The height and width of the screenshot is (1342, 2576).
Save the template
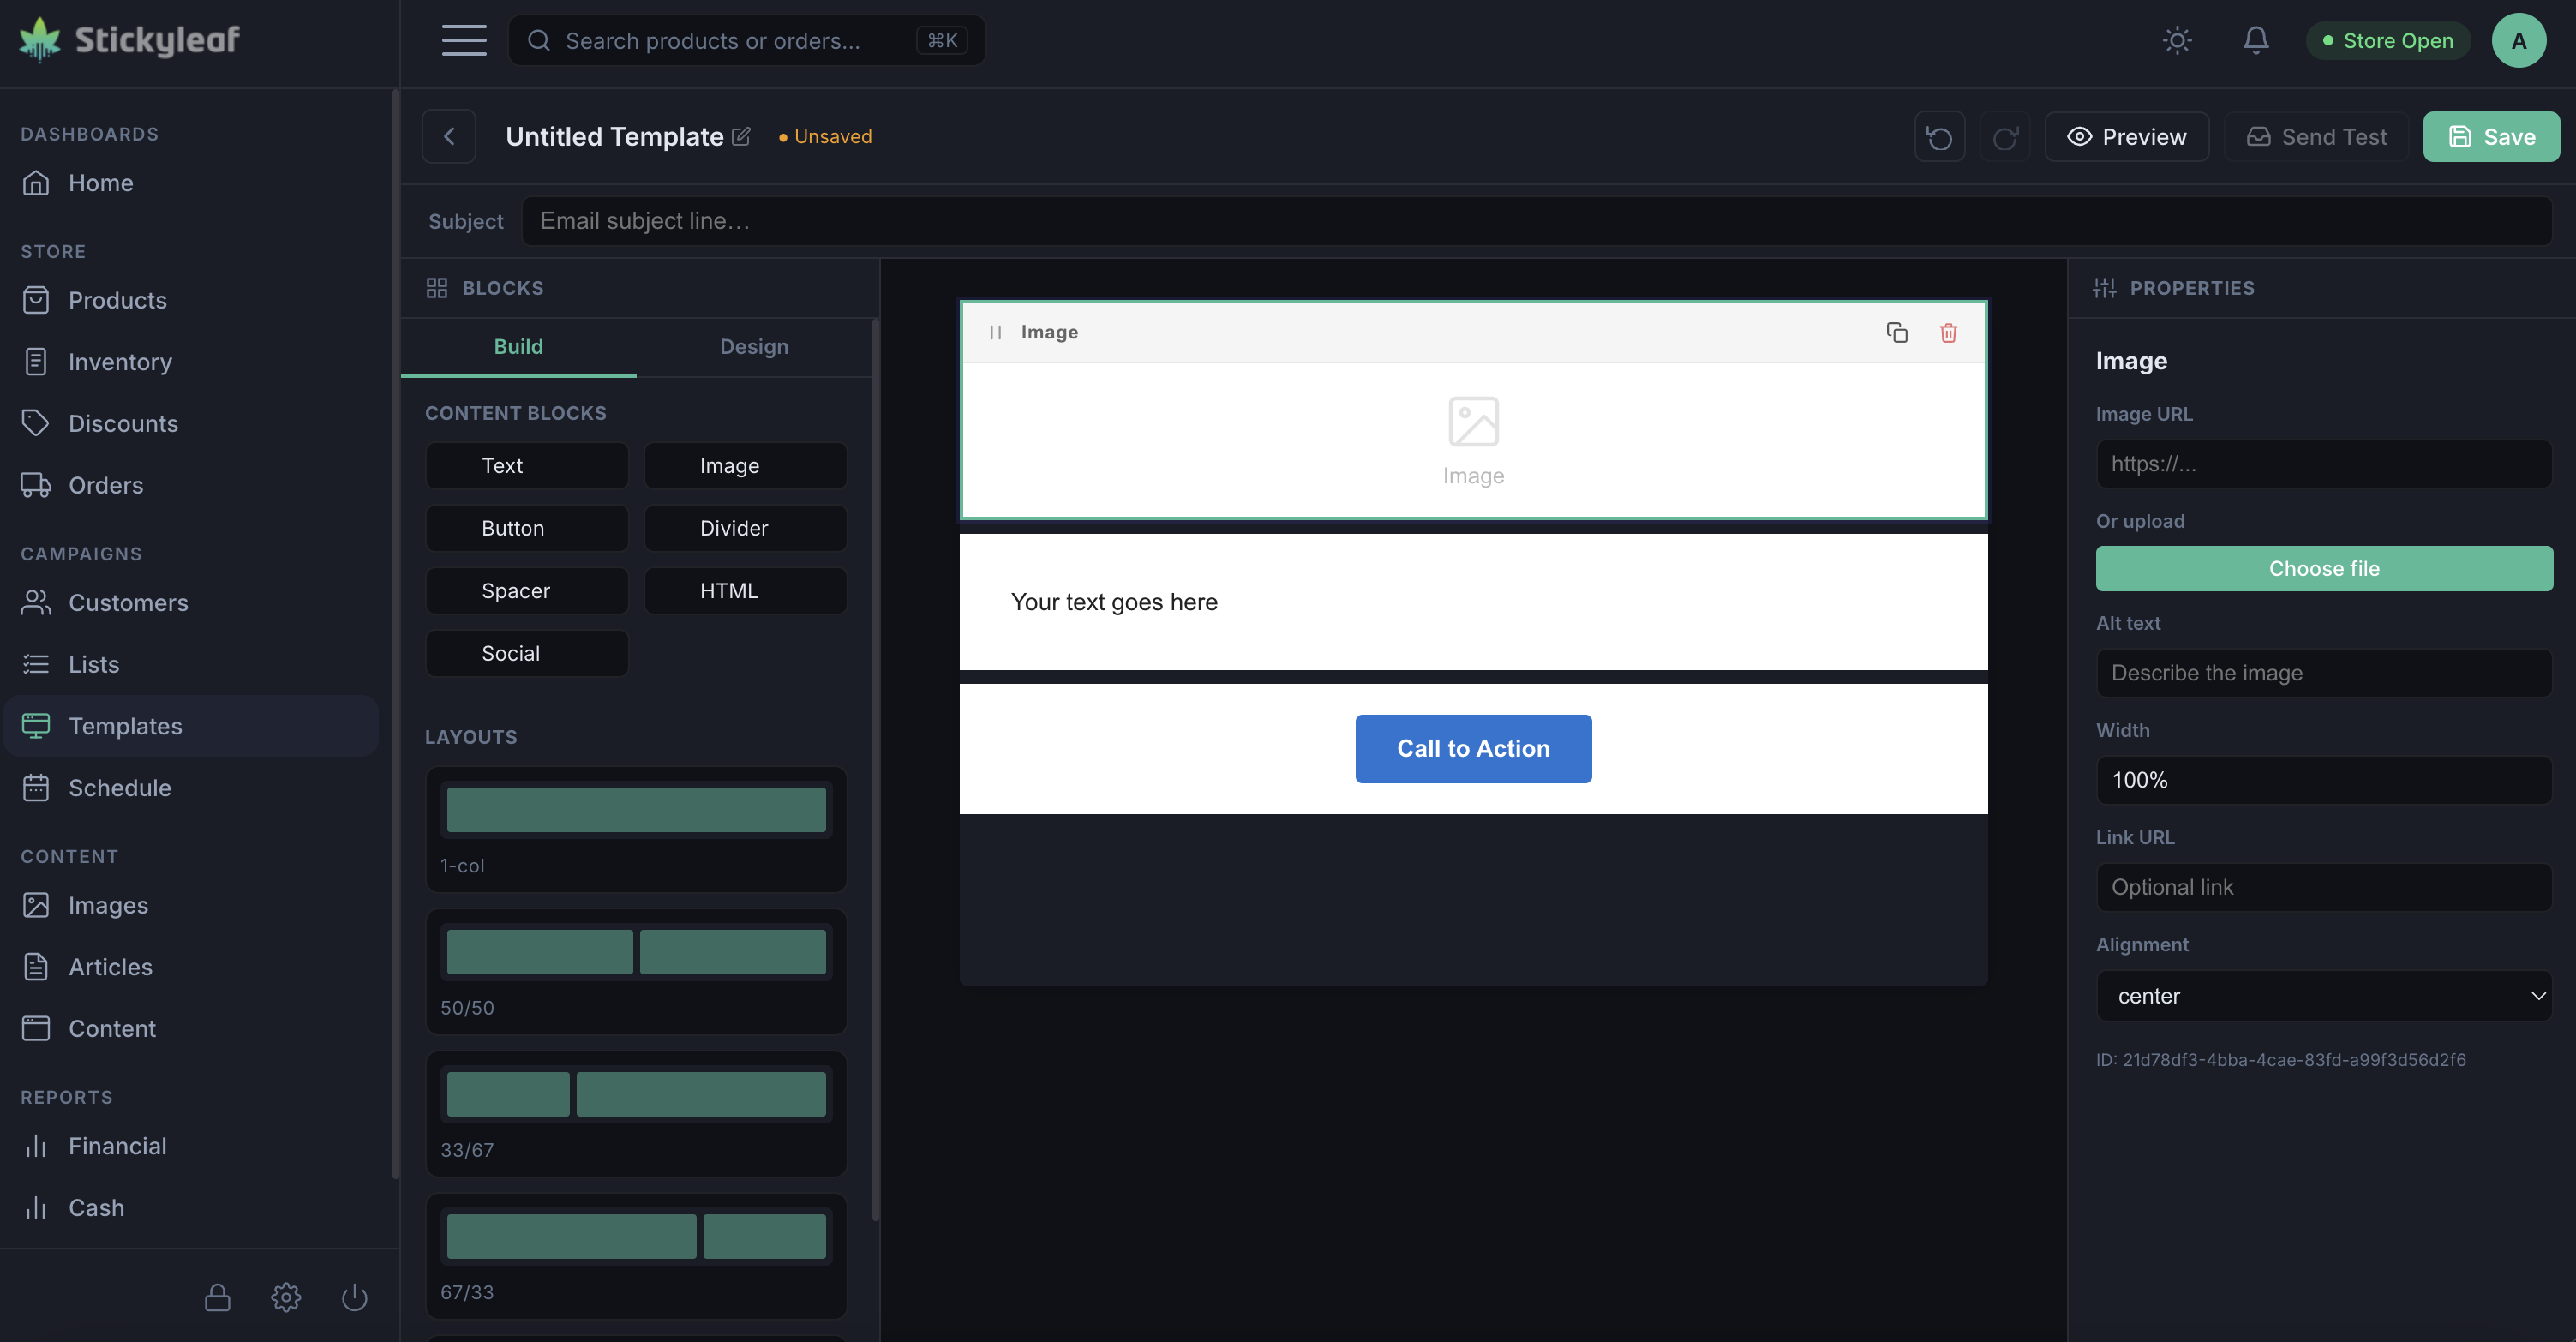[2490, 136]
